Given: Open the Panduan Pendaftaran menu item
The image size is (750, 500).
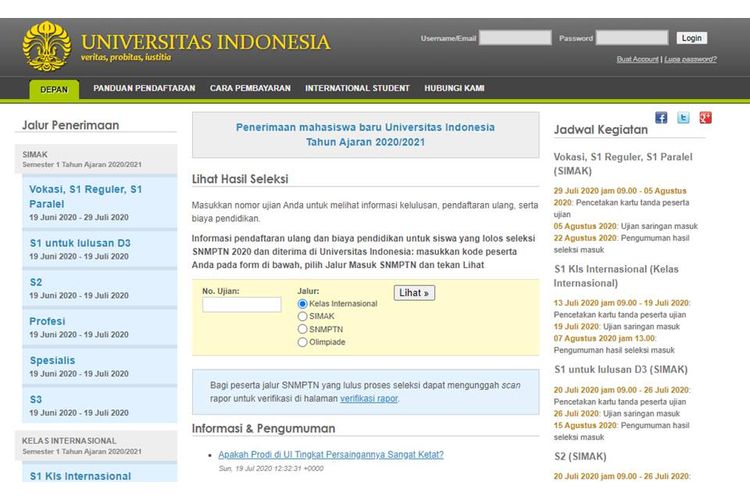Looking at the screenshot, I should click(x=144, y=88).
